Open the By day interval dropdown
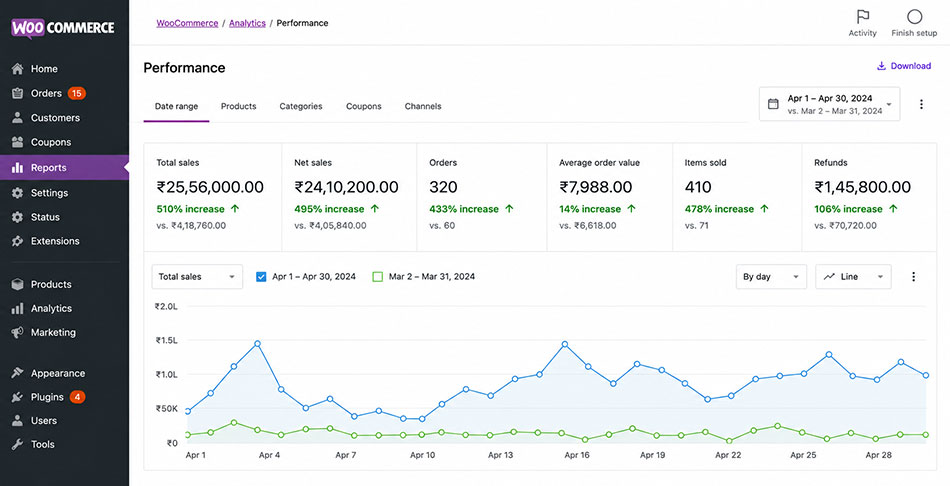 [x=771, y=276]
